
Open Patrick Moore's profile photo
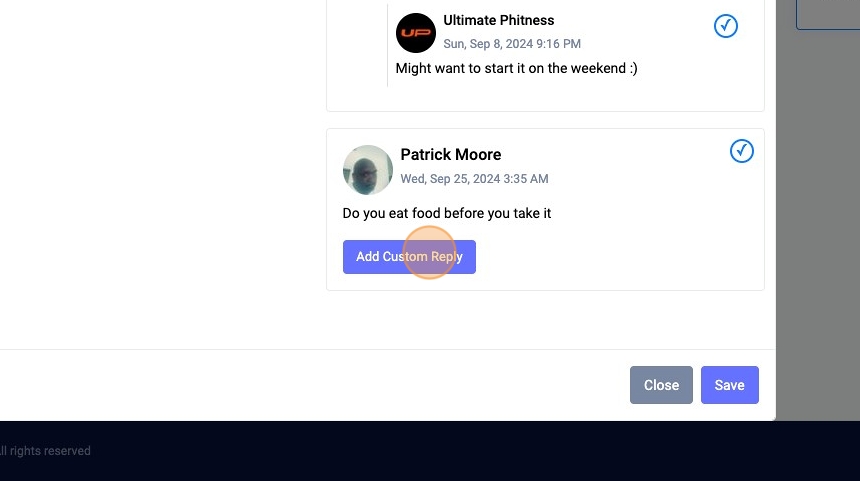tap(367, 170)
